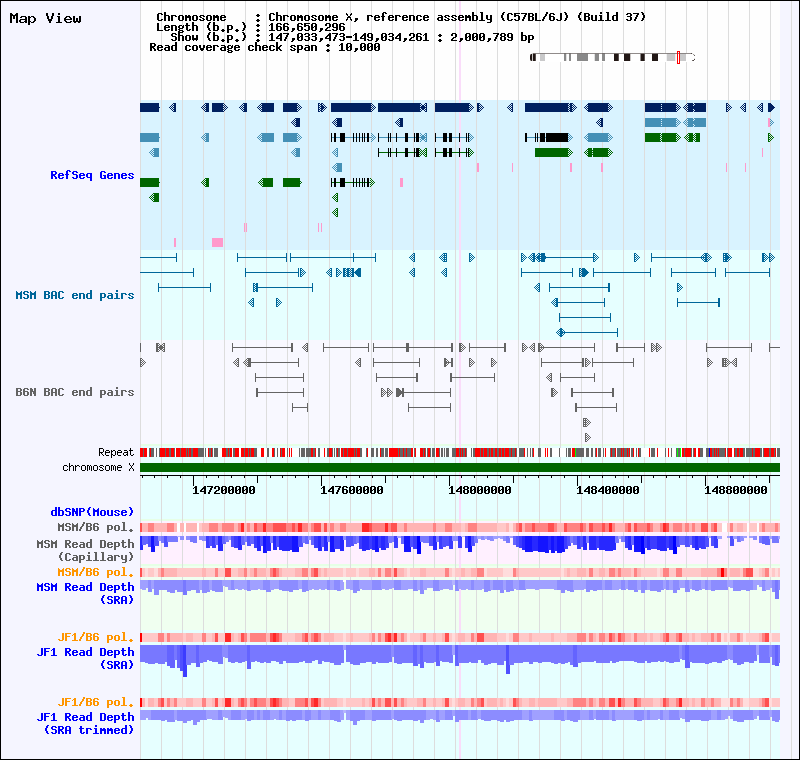Click the Map View title
Image resolution: width=800 pixels, height=760 pixels.
(45, 18)
